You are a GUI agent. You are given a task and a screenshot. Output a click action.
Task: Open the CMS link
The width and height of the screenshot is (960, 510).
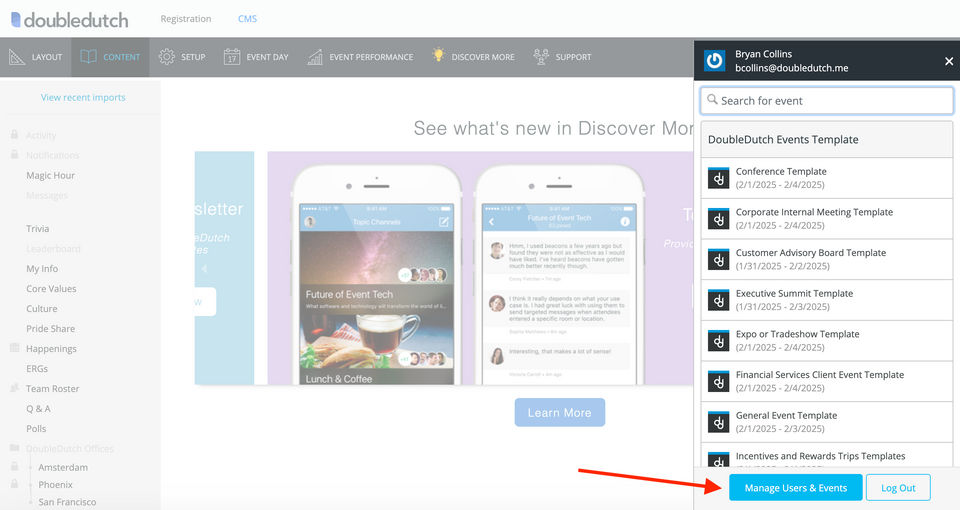(x=247, y=19)
